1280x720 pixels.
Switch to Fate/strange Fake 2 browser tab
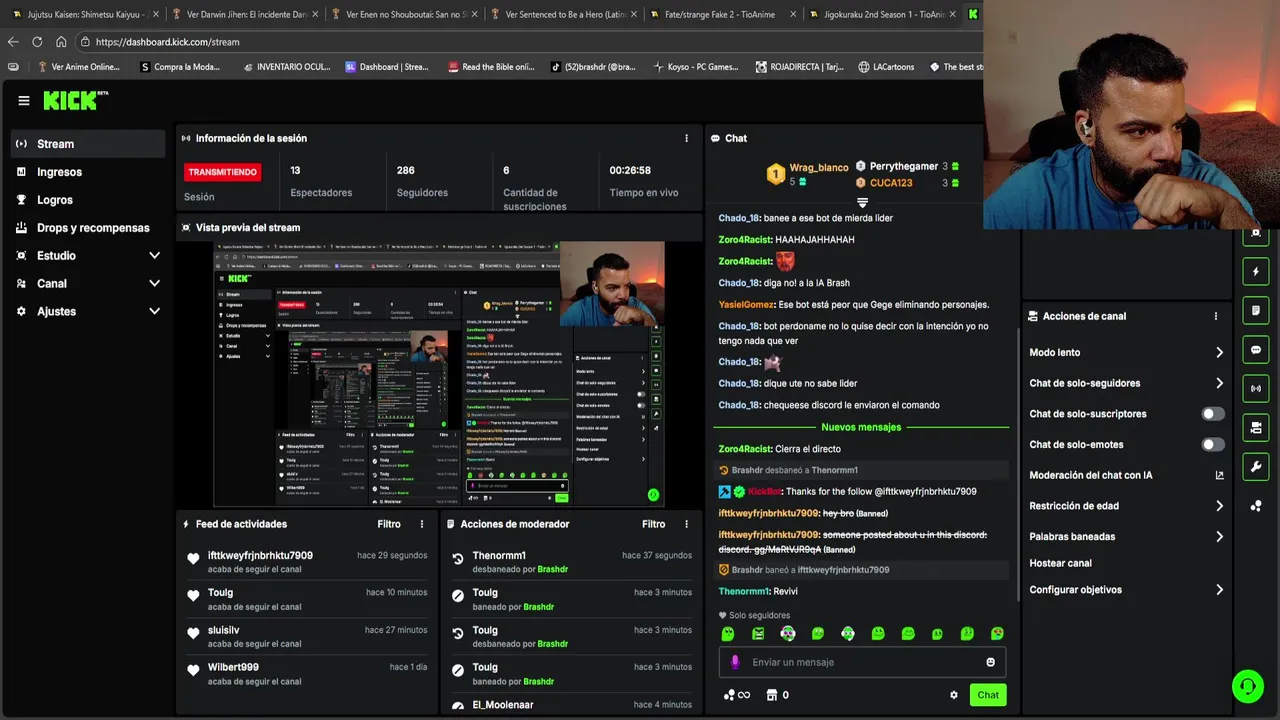click(723, 14)
